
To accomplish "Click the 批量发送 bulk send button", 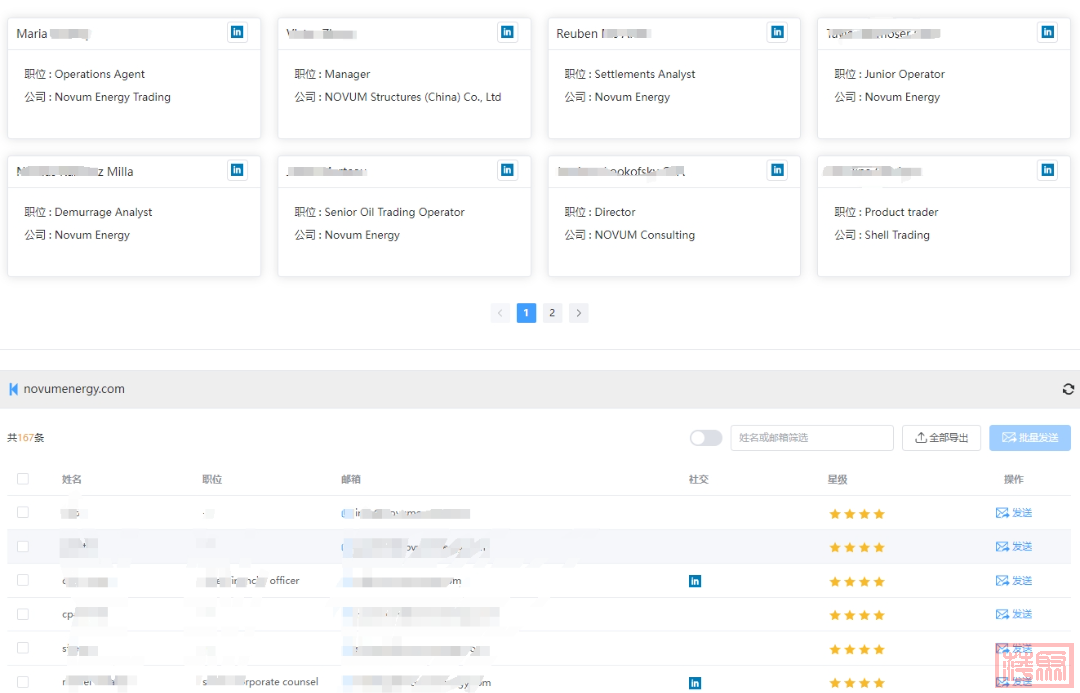I will tap(1030, 438).
